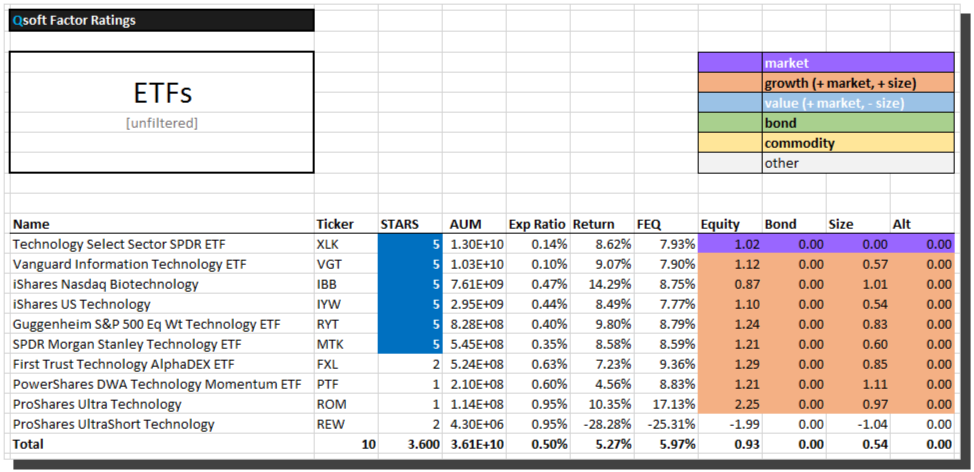Viewport: 974px width, 472px height.
Task: Click the Alt column header
Action: coord(922,224)
